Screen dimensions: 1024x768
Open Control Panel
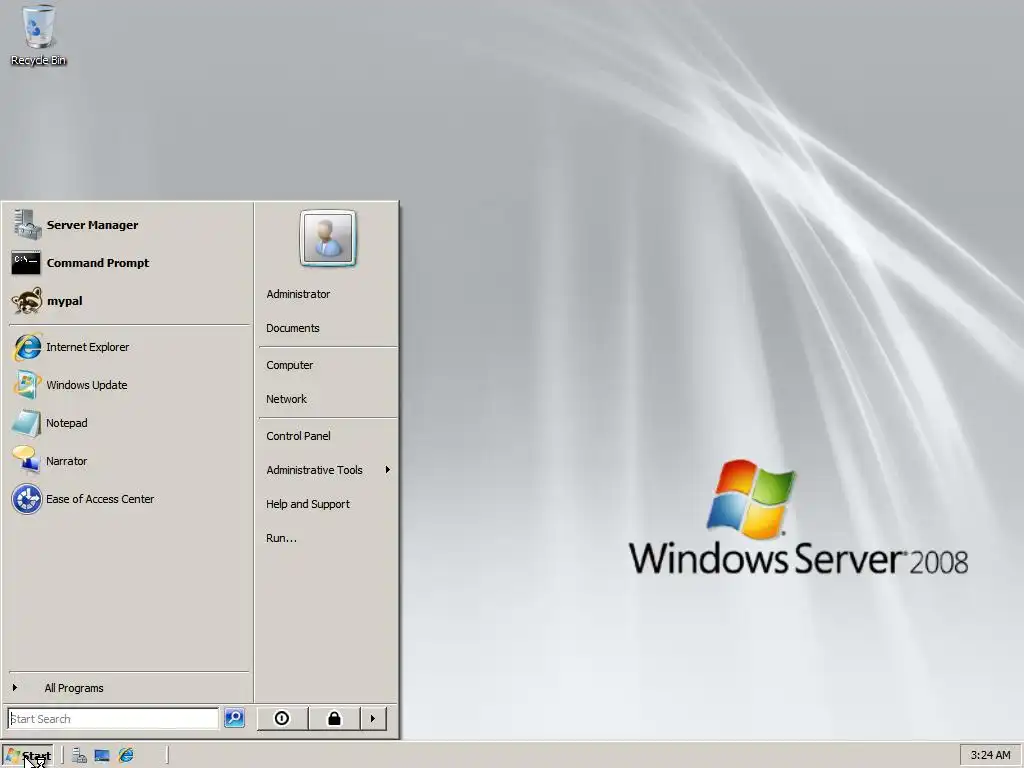coord(298,436)
